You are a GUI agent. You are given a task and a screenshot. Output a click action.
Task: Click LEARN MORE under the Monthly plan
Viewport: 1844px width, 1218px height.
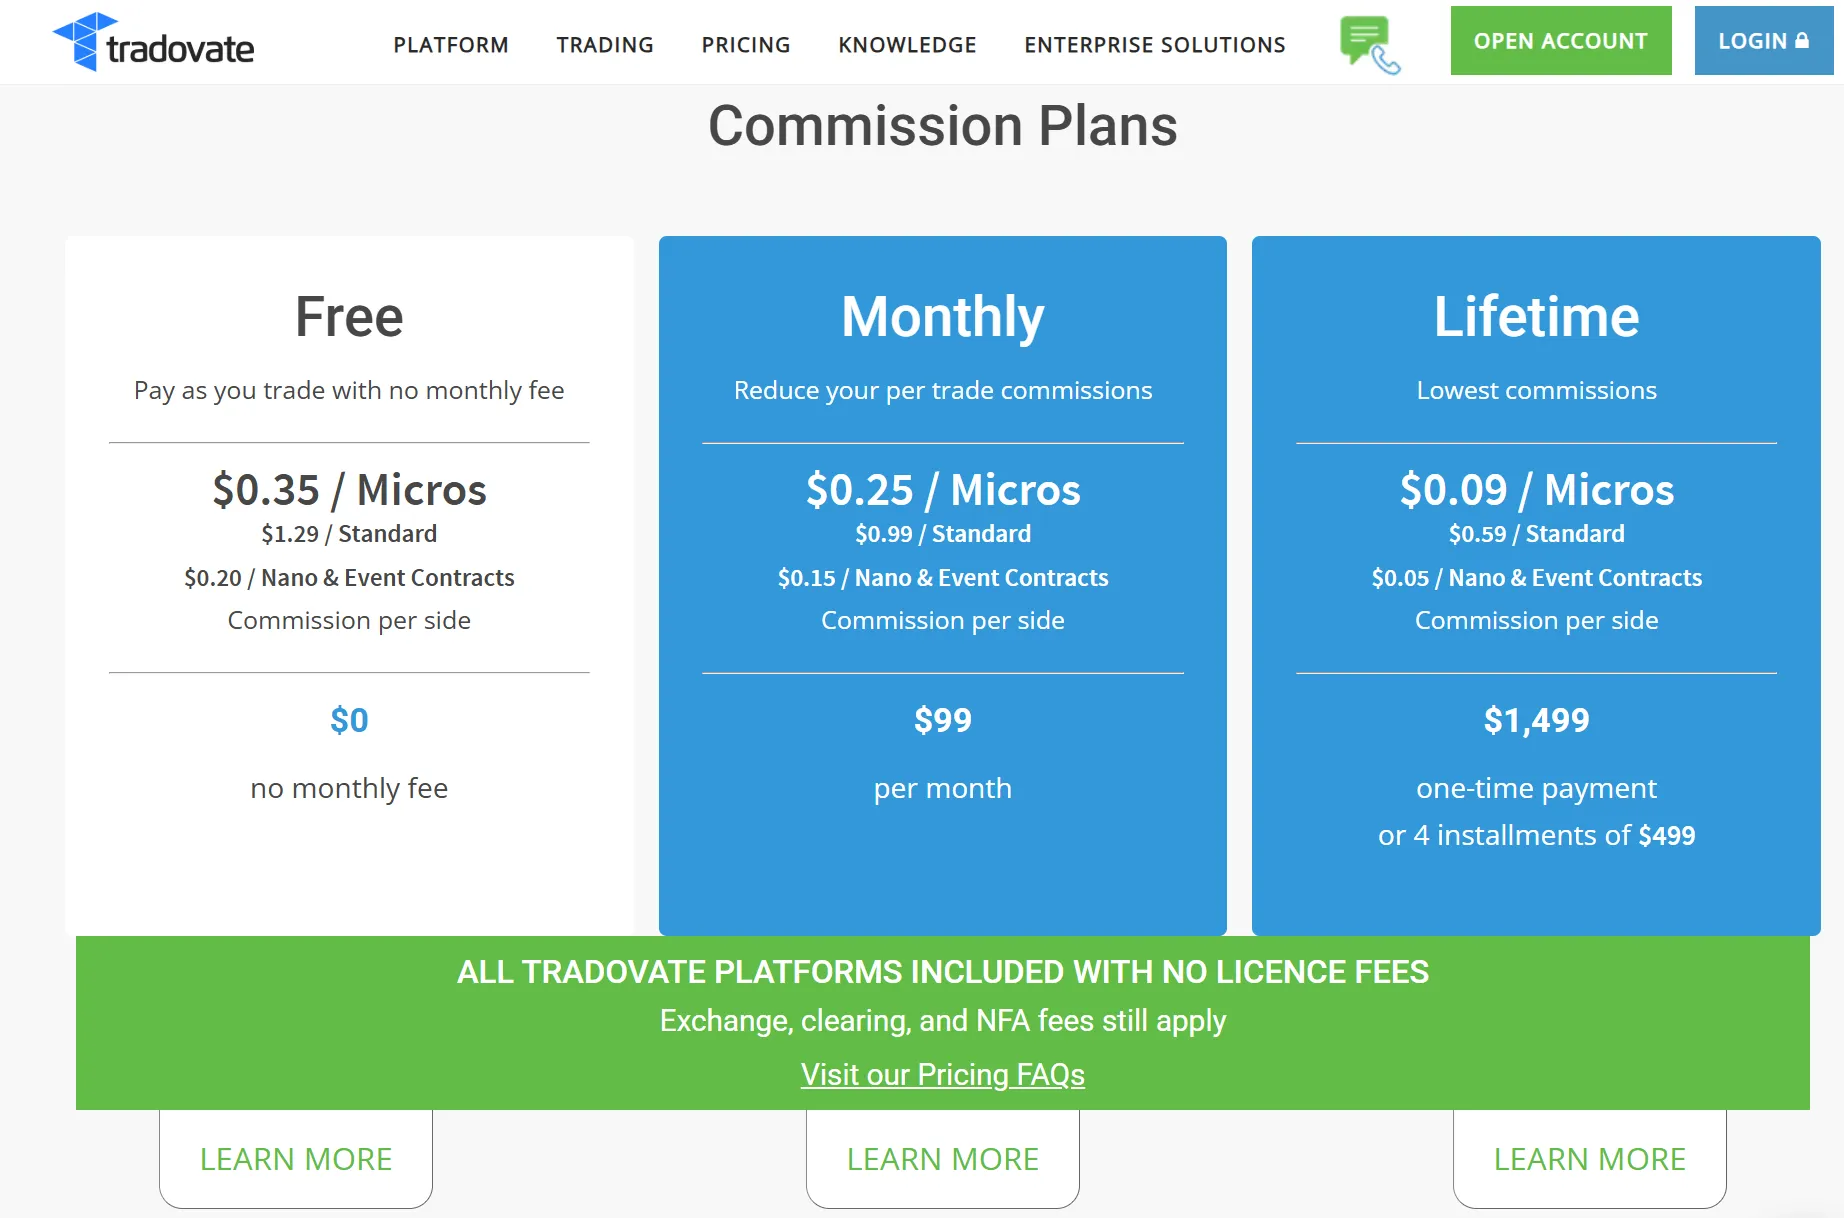(x=943, y=1159)
